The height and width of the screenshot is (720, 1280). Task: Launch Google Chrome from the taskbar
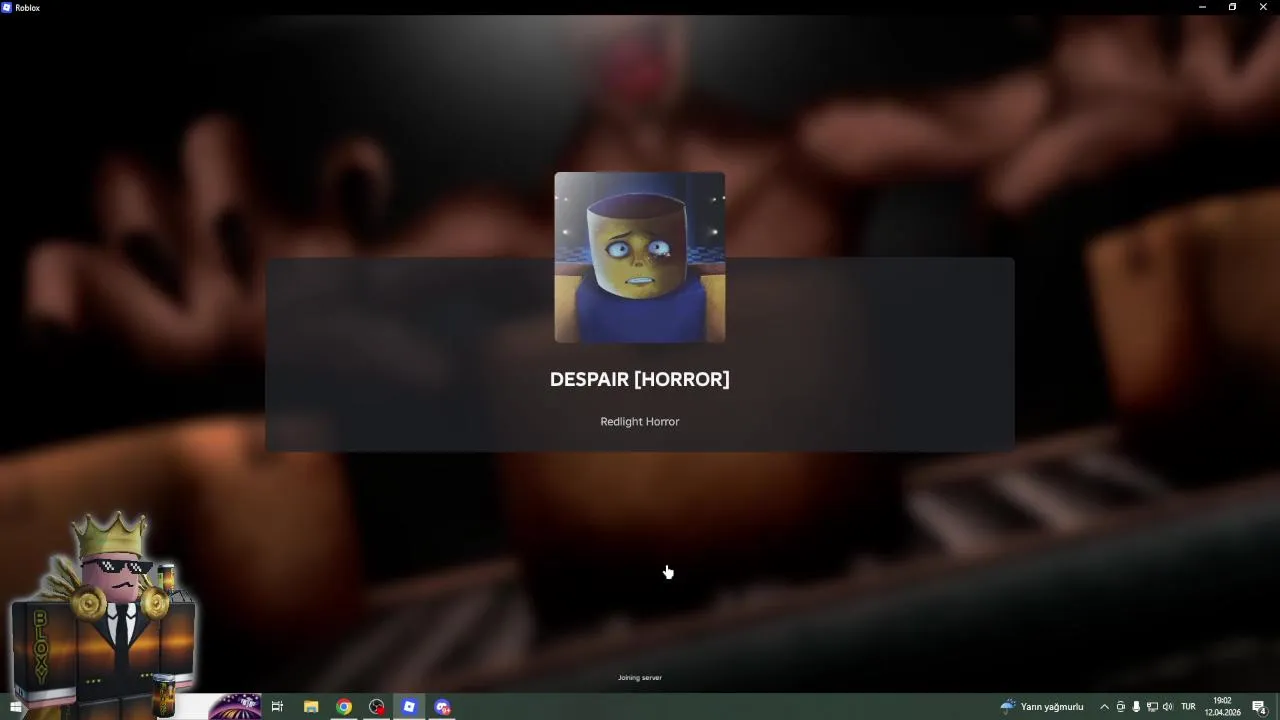coord(344,707)
